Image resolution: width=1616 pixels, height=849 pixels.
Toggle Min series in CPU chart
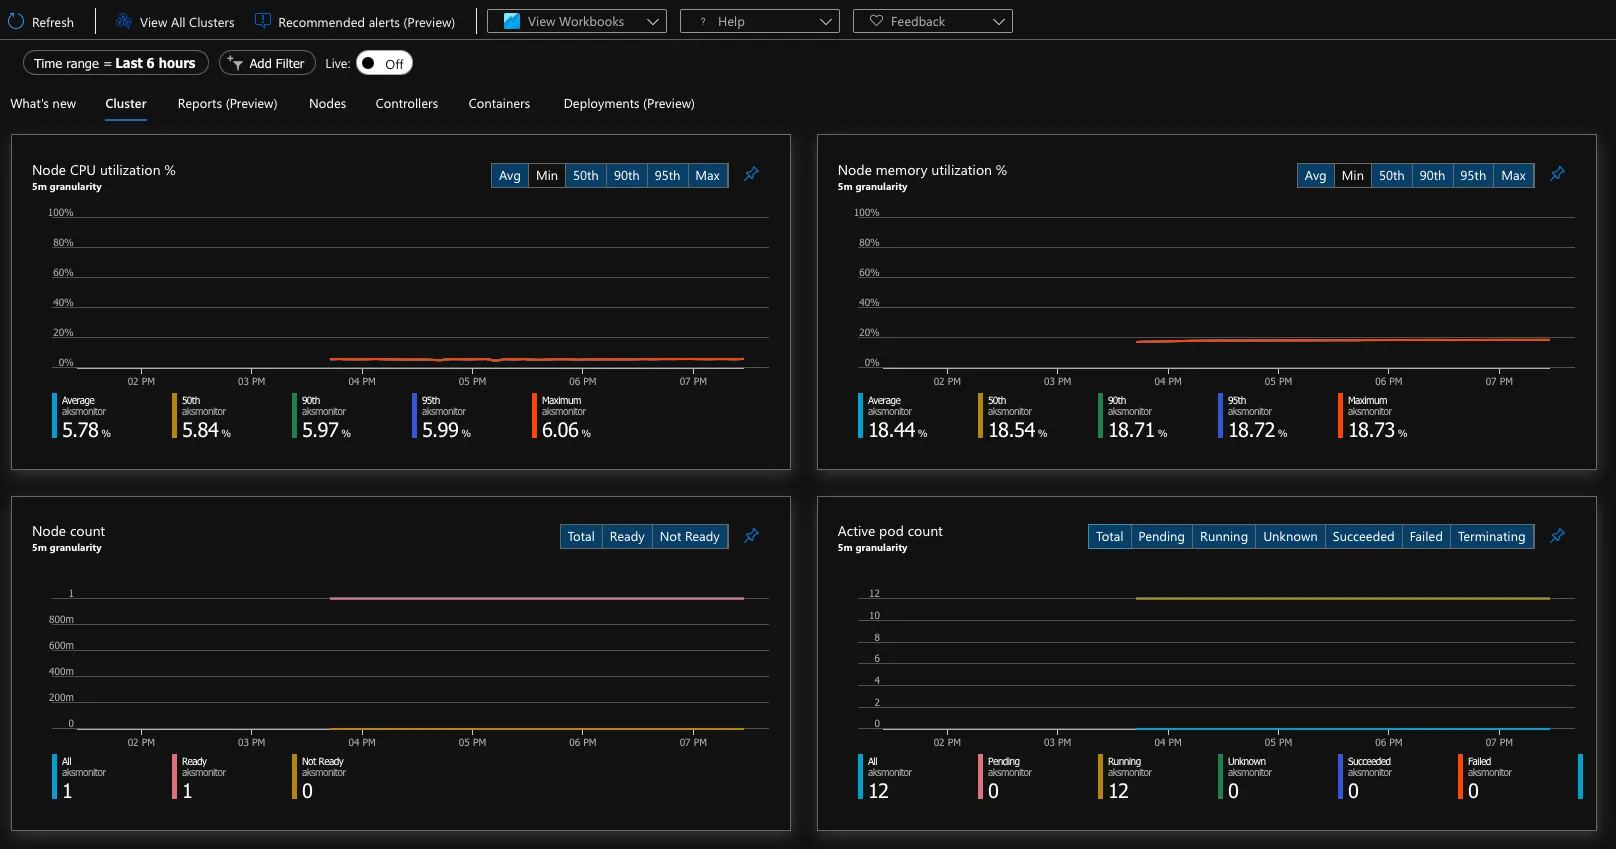point(547,176)
